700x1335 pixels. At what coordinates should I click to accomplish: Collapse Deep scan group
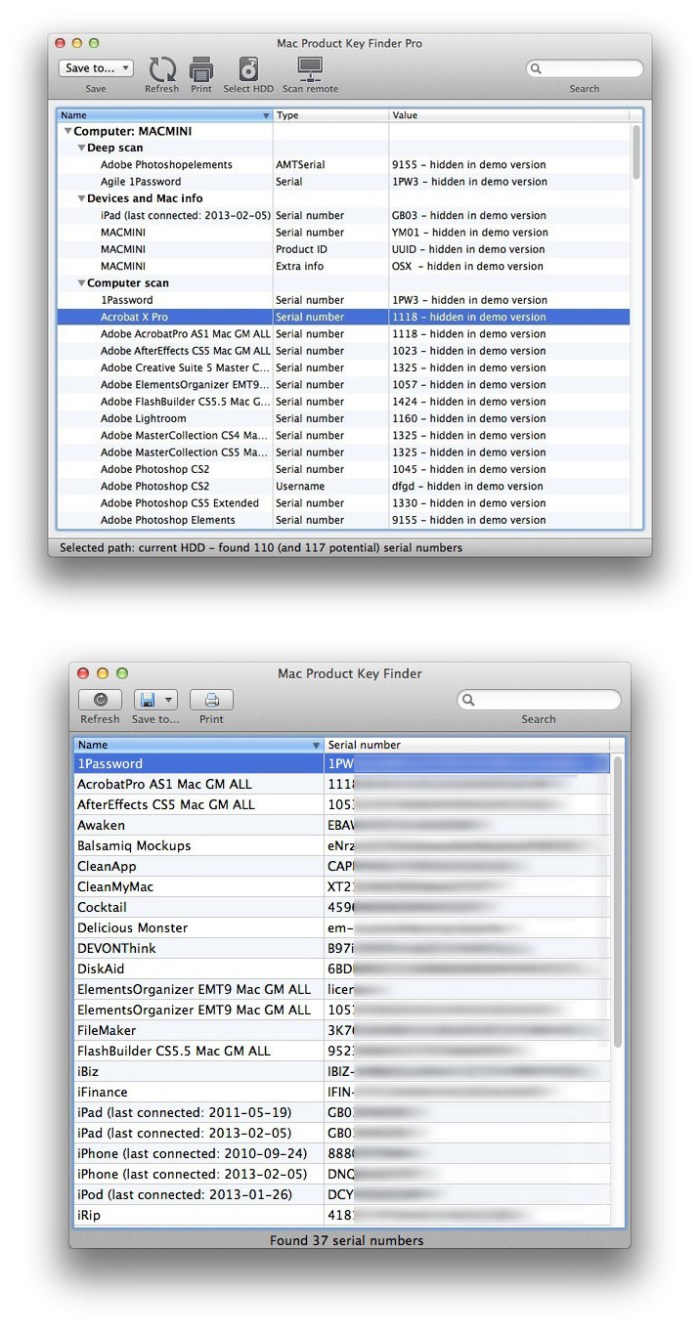(81, 148)
